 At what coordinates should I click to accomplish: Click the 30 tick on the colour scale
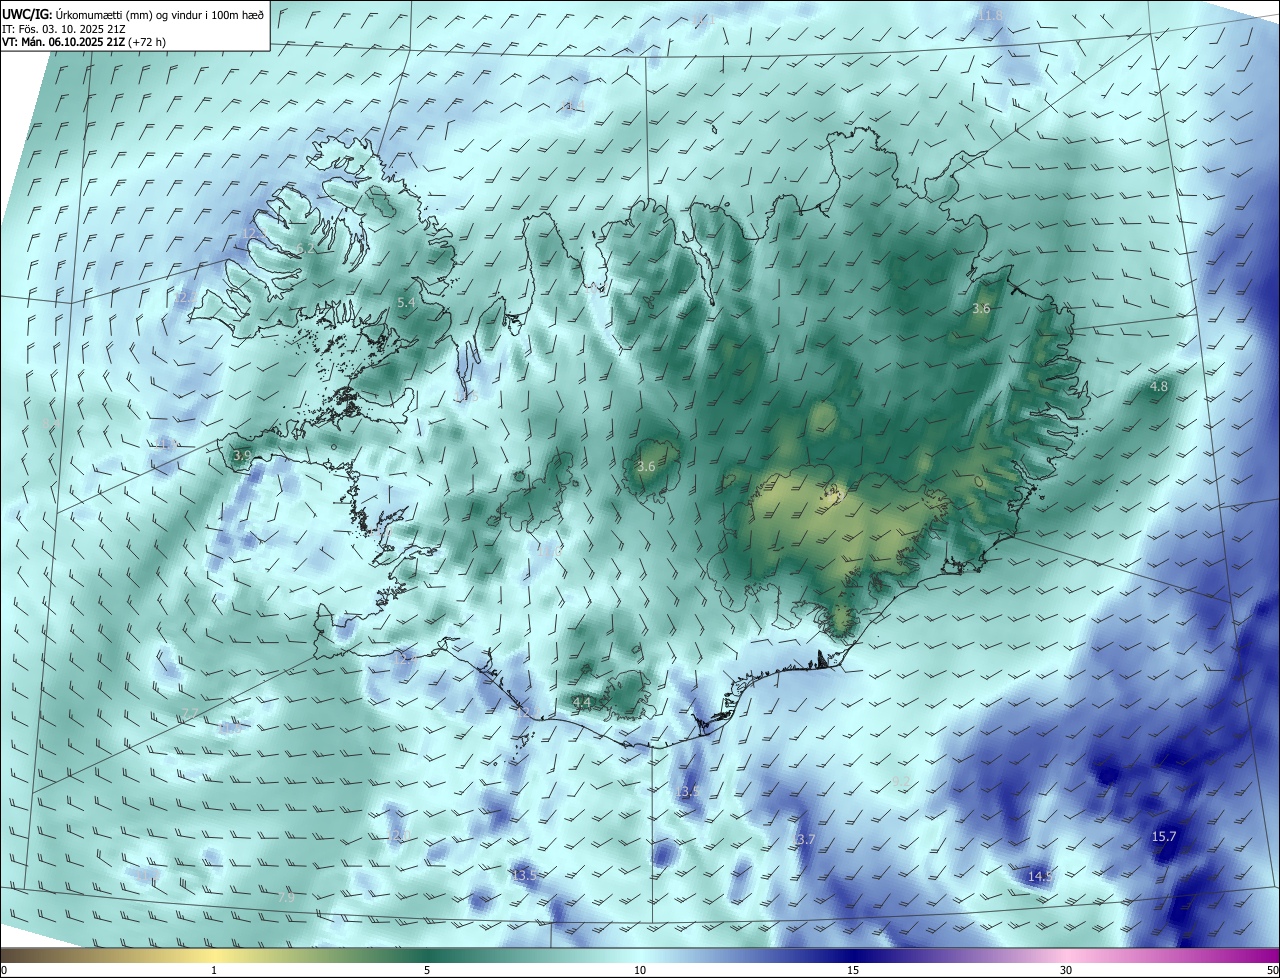[1066, 970]
